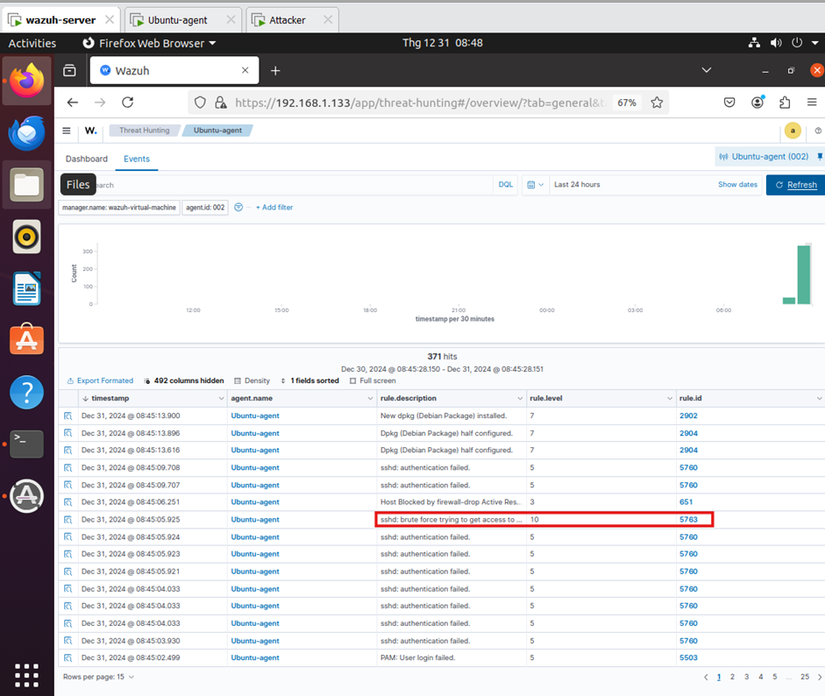Screen dimensions: 825x696
Task: Click Show dates link
Action: [x=738, y=185]
